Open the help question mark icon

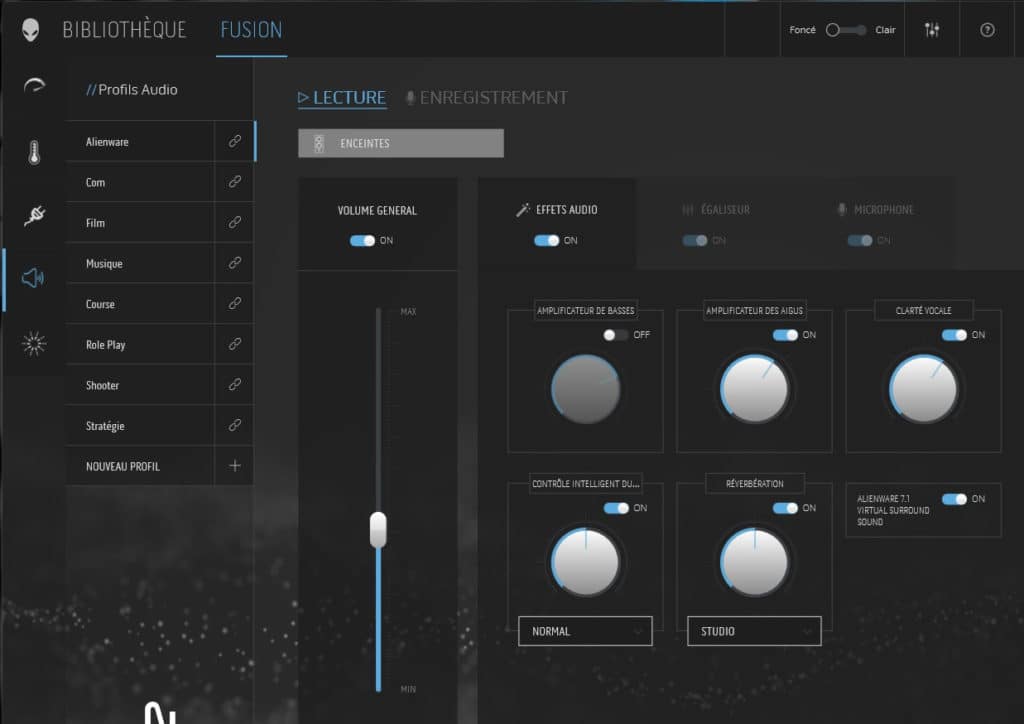pyautogui.click(x=987, y=29)
